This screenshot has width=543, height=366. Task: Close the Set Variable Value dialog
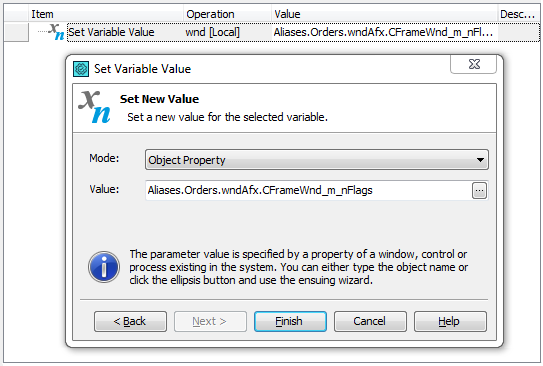click(x=474, y=64)
